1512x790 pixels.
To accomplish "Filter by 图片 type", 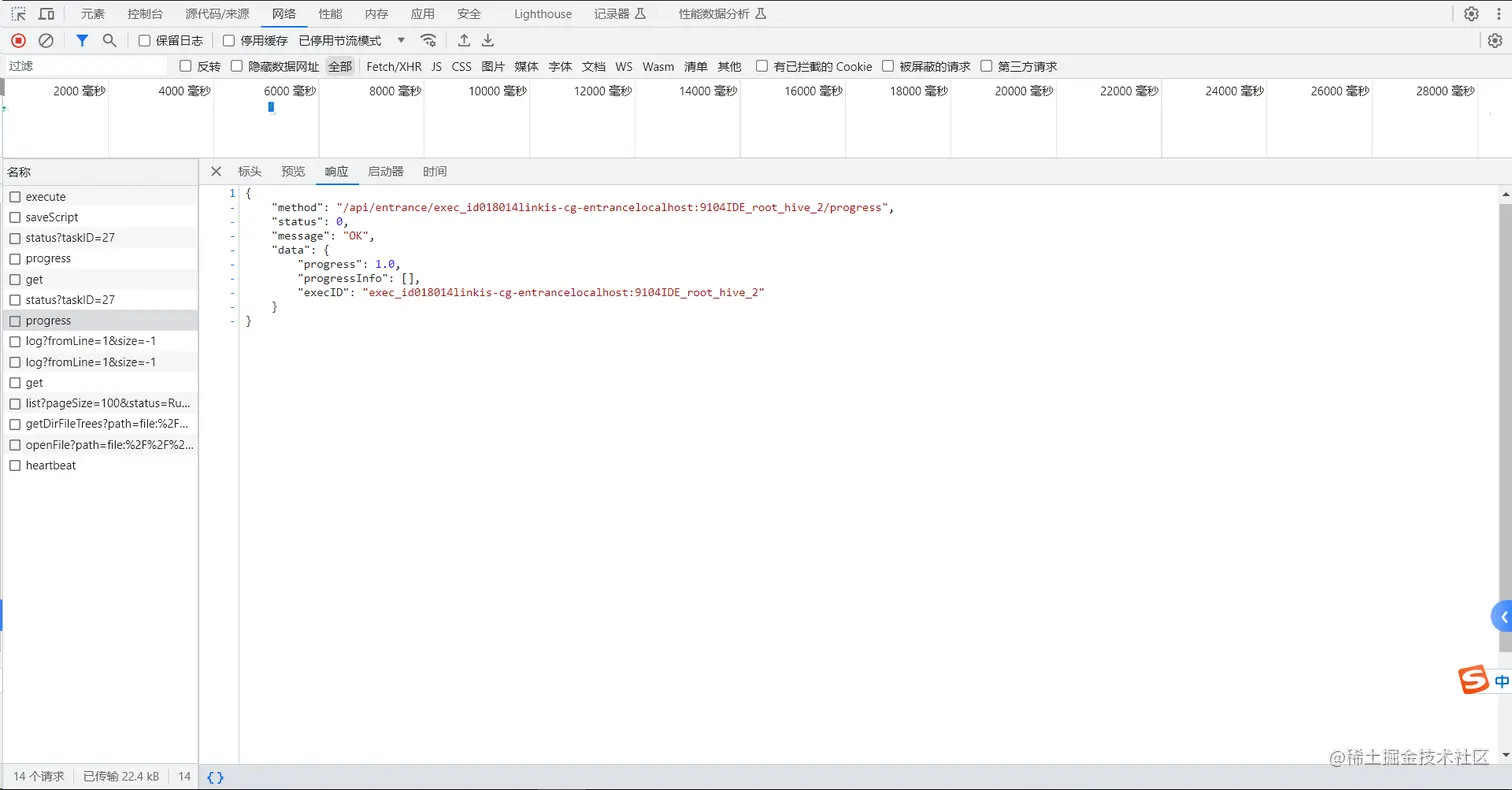I will [493, 67].
